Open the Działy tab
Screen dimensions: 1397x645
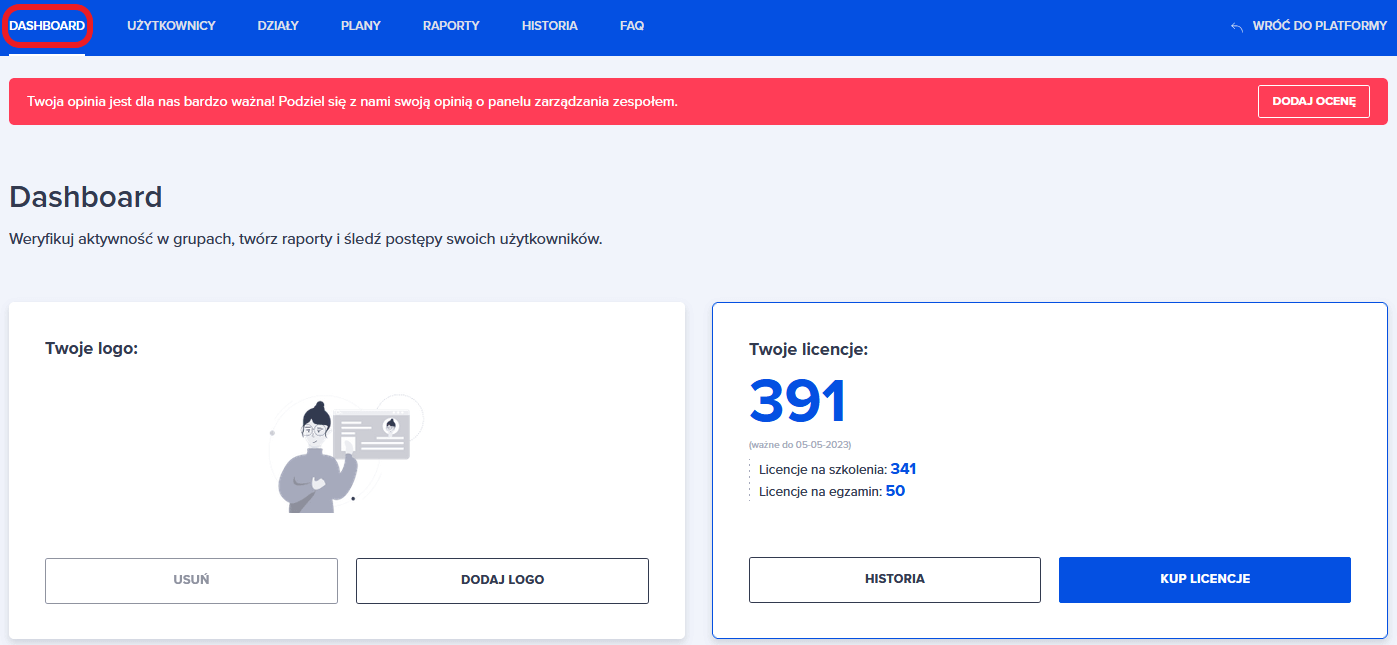[278, 26]
